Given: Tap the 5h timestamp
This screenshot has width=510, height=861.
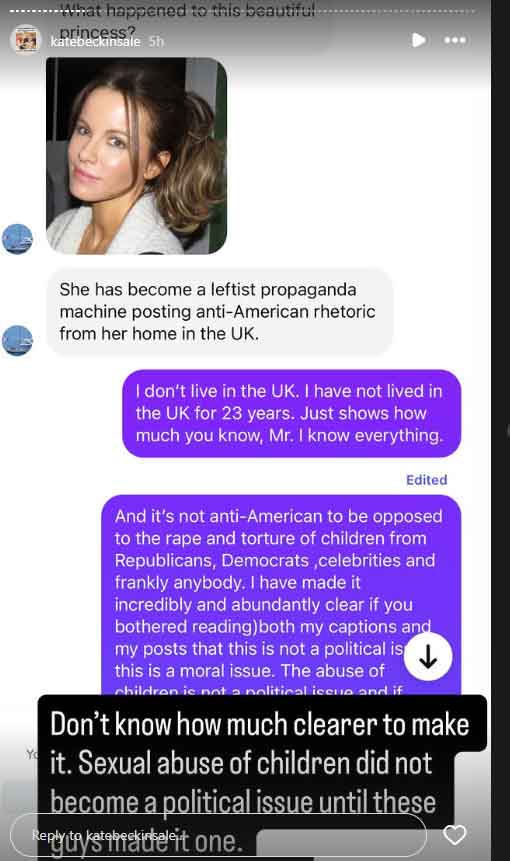Looking at the screenshot, I should [x=156, y=42].
